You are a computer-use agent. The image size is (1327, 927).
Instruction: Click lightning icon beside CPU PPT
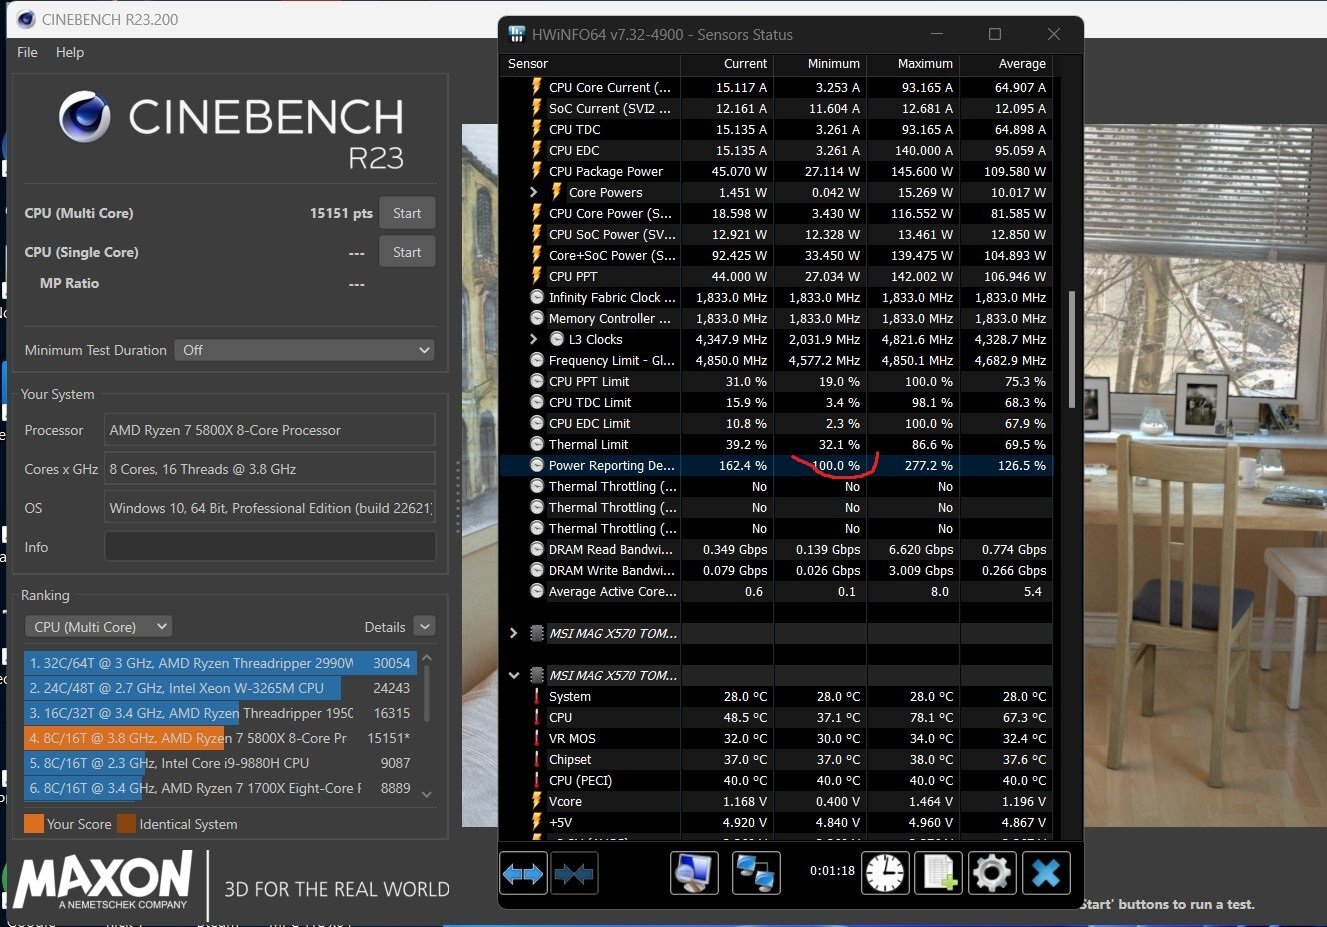click(537, 276)
